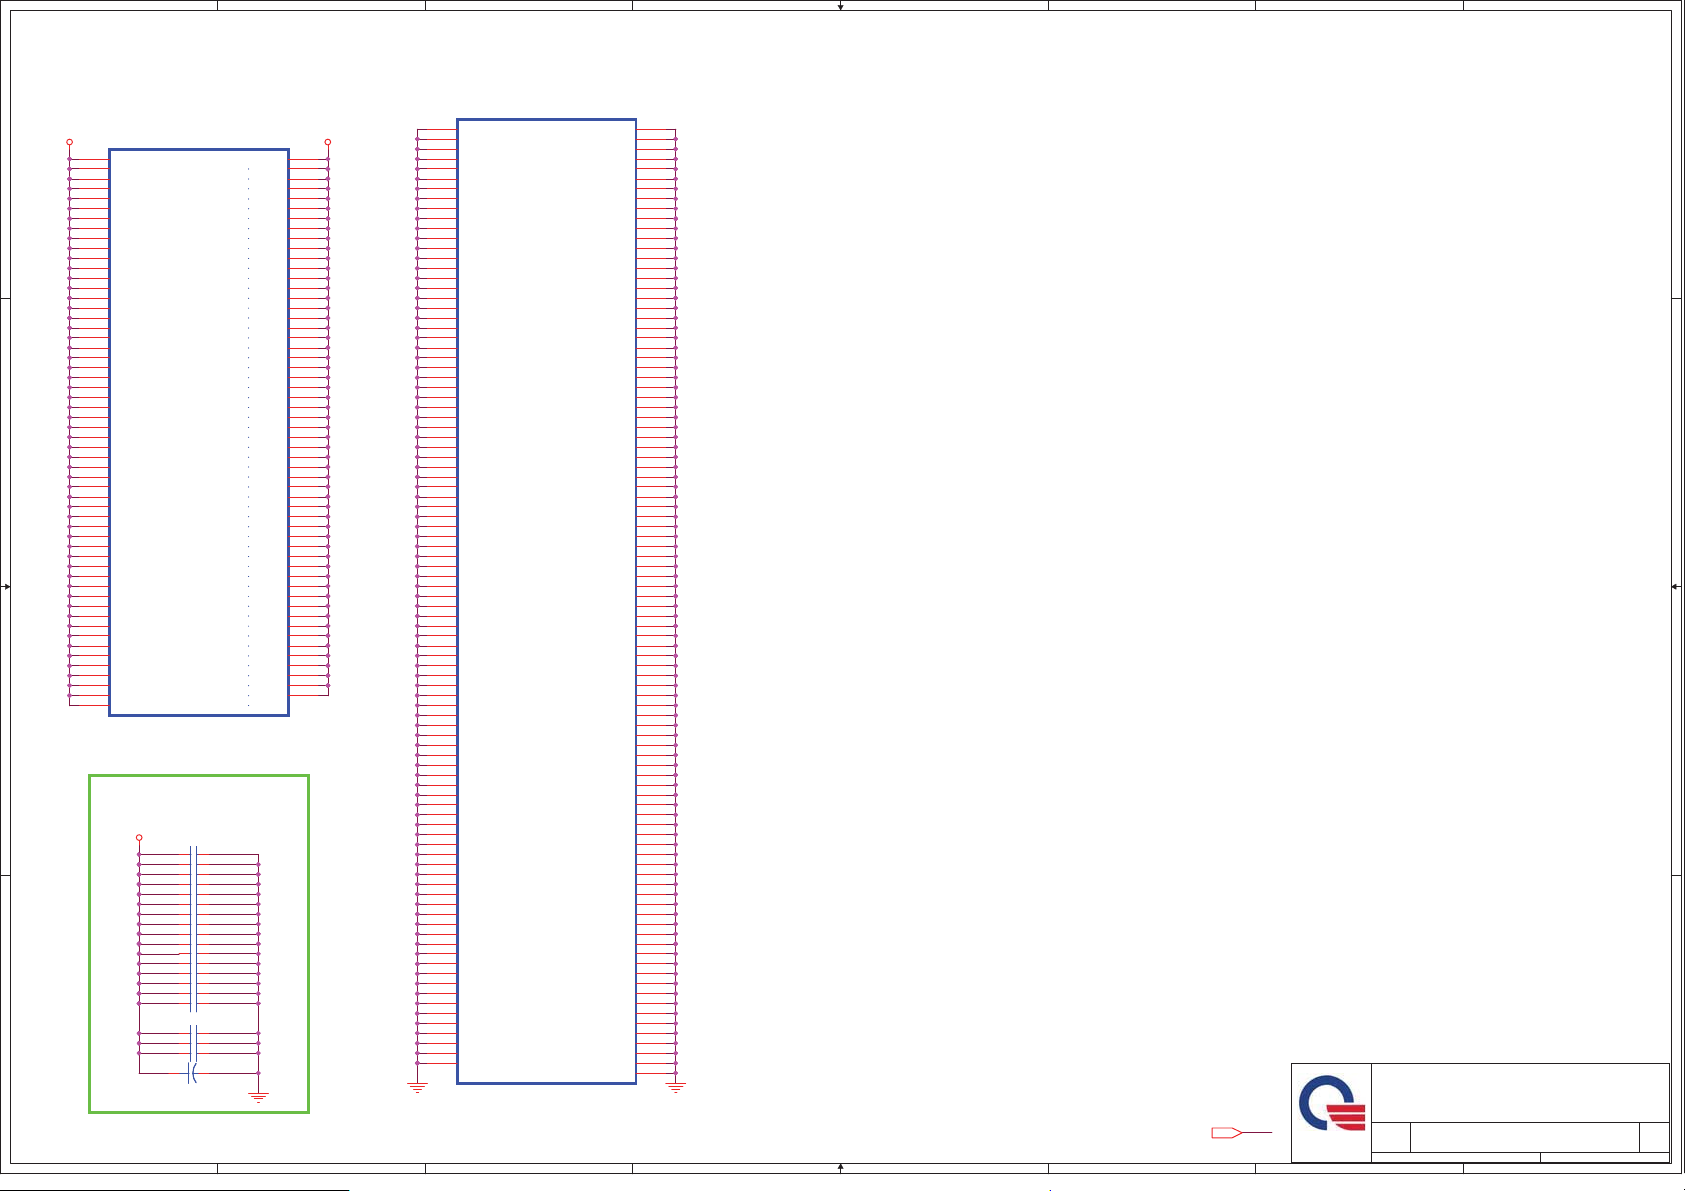
Task: Click the left border arrow marker
Action: click(x=6, y=587)
